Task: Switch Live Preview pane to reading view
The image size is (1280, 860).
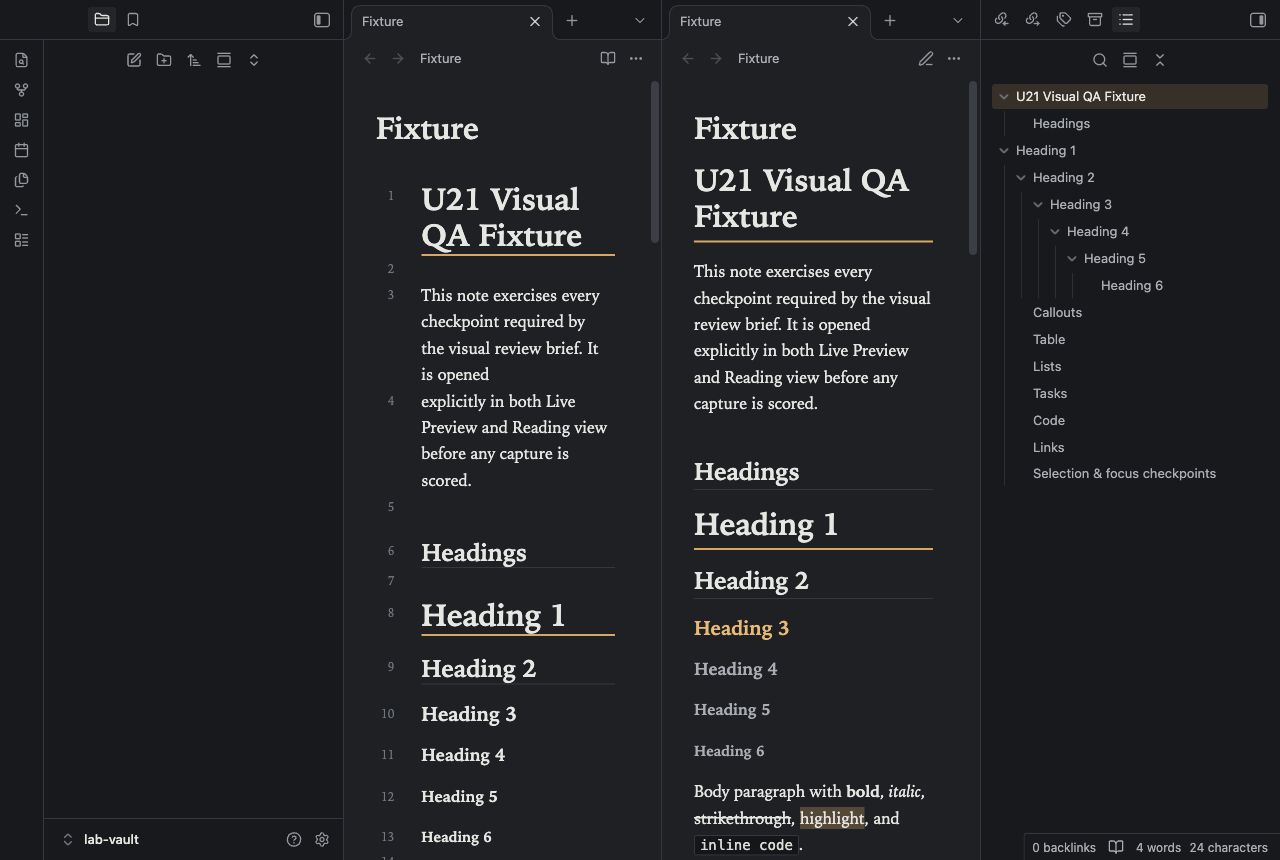Action: [608, 58]
